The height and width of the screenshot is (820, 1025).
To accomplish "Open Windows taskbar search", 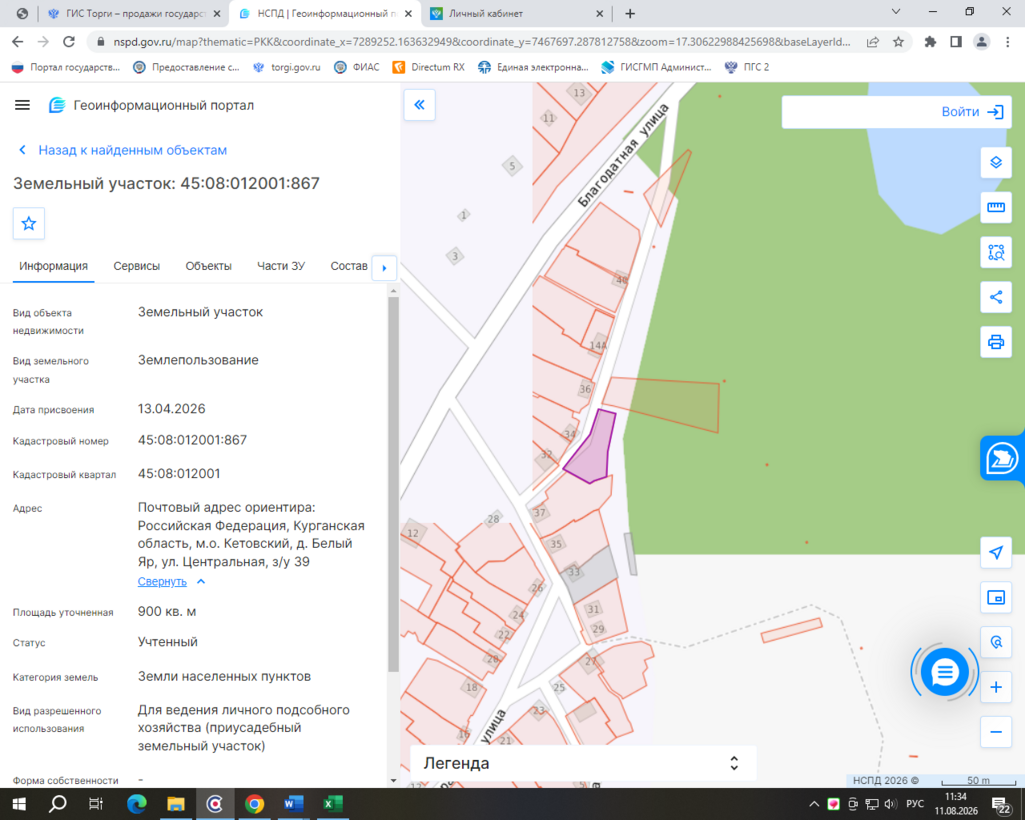I will click(x=58, y=804).
